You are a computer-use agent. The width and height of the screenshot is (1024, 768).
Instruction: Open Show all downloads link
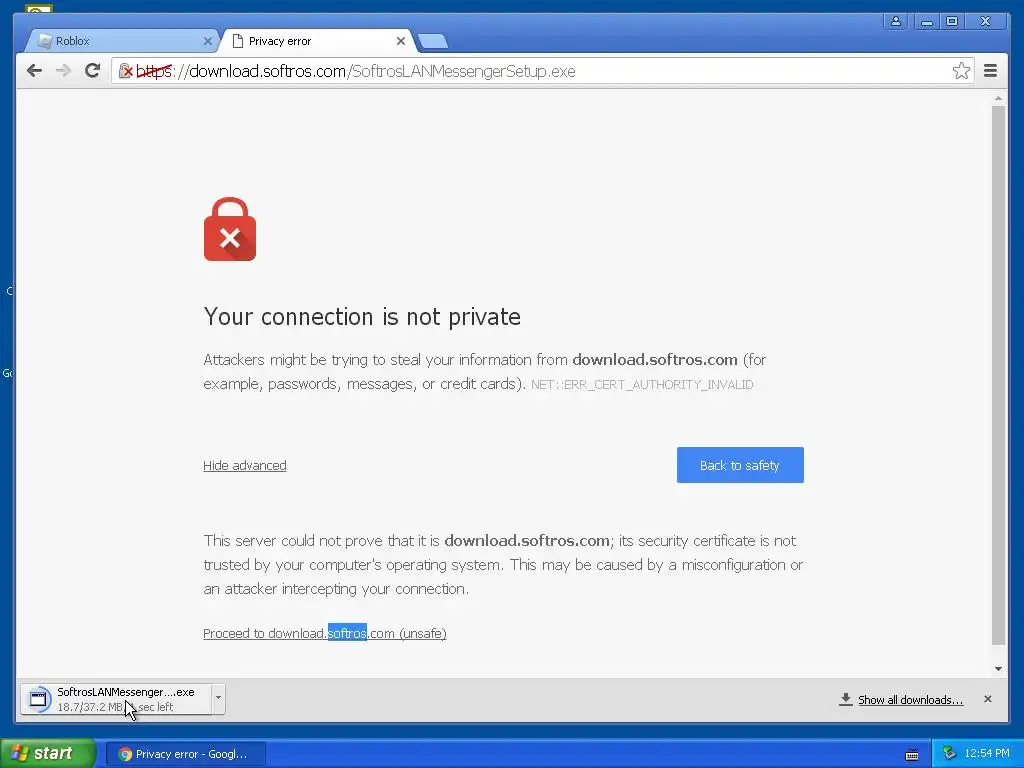(910, 699)
